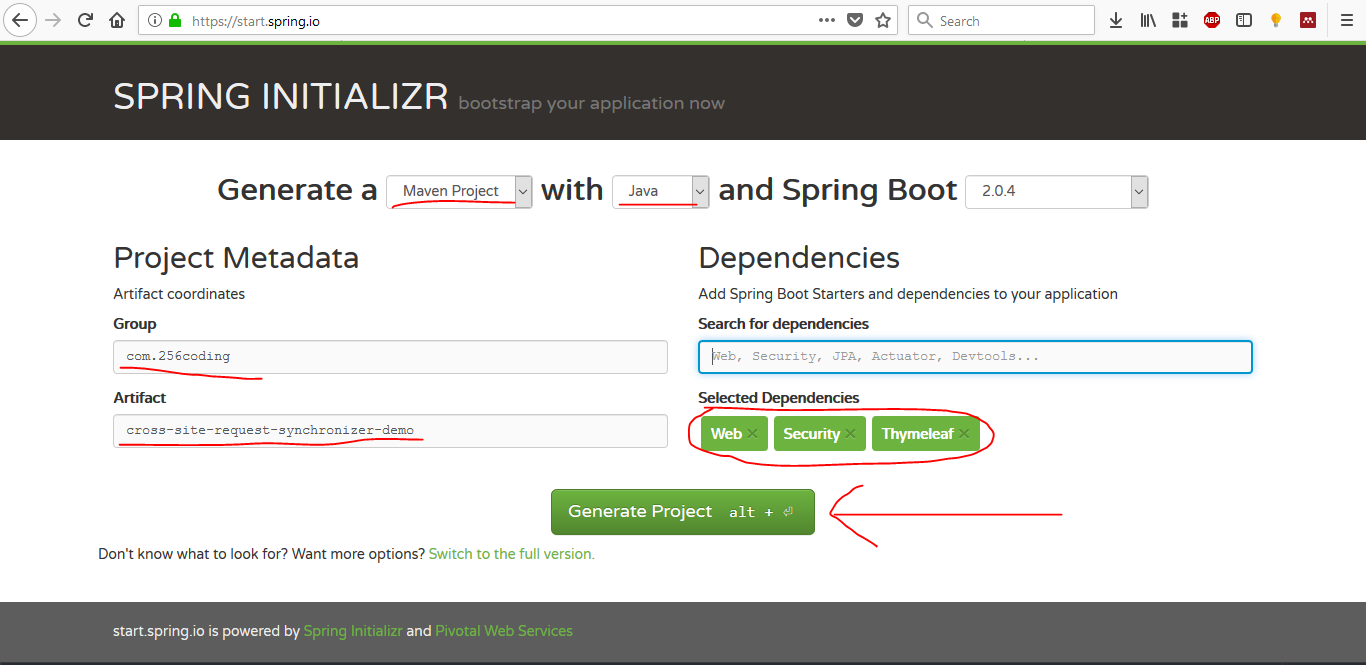Viewport: 1366px width, 665px height.
Task: Reload the page with the refresh icon
Action: pos(86,20)
